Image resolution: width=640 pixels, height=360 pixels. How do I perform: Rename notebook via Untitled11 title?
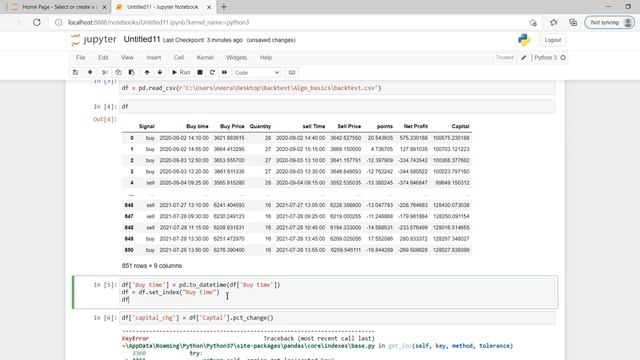[142, 40]
